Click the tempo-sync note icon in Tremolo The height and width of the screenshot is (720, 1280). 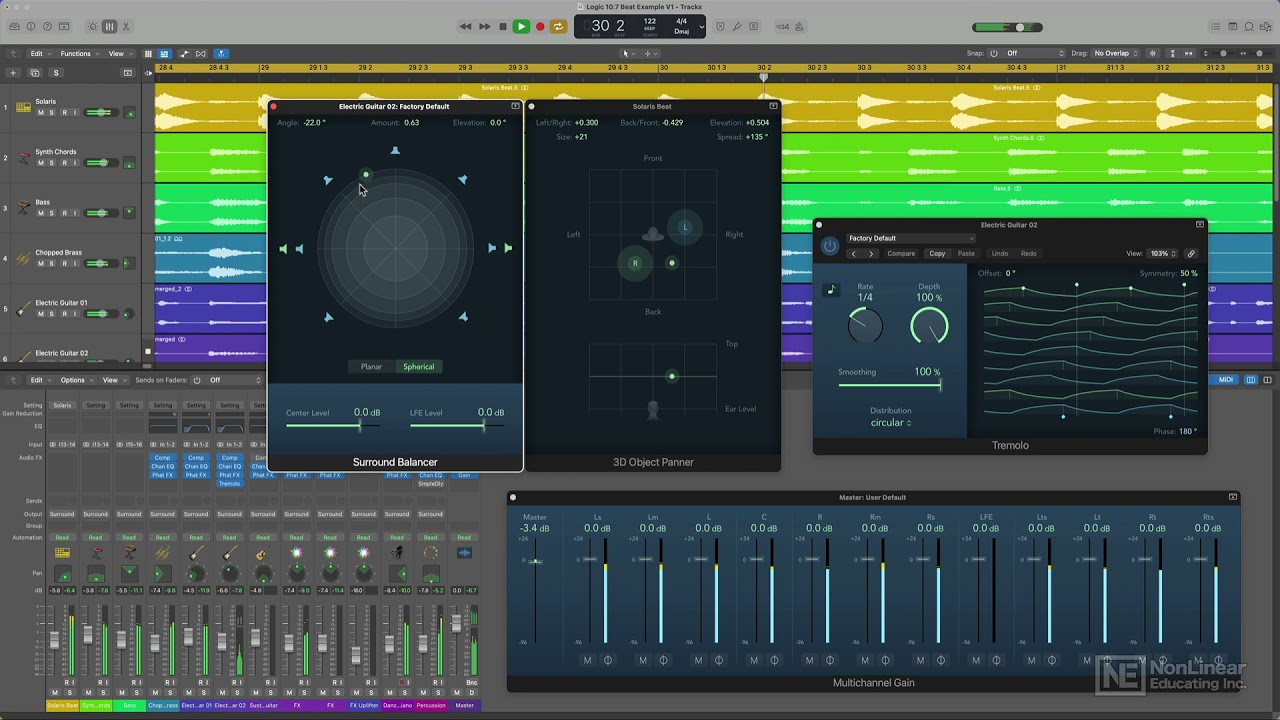(x=831, y=290)
